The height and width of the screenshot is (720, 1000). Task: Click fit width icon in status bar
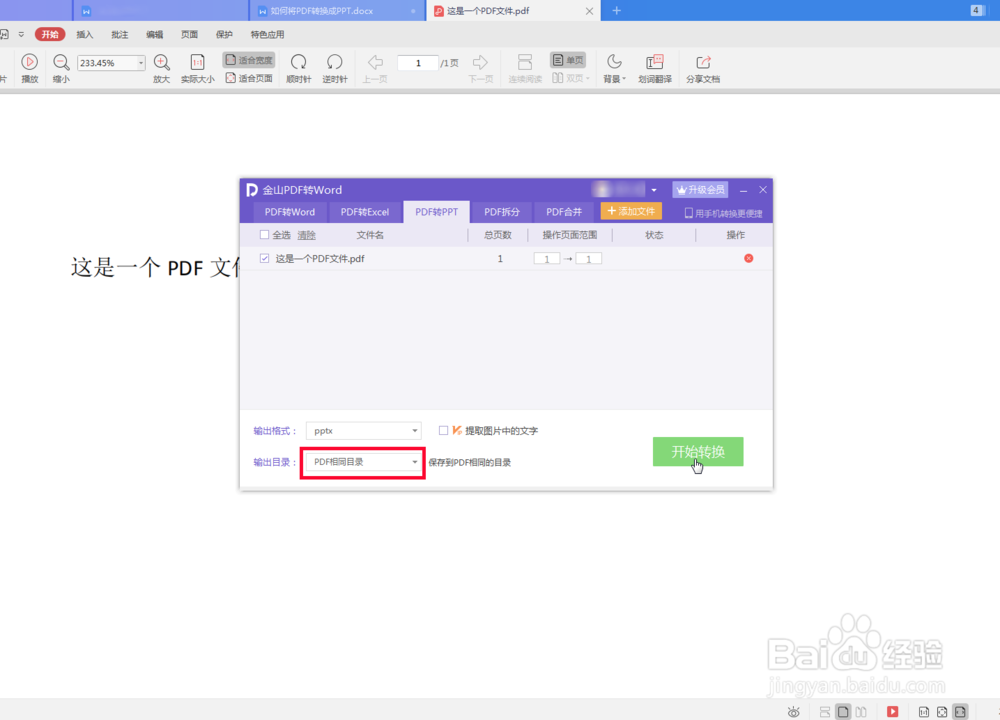click(x=960, y=712)
